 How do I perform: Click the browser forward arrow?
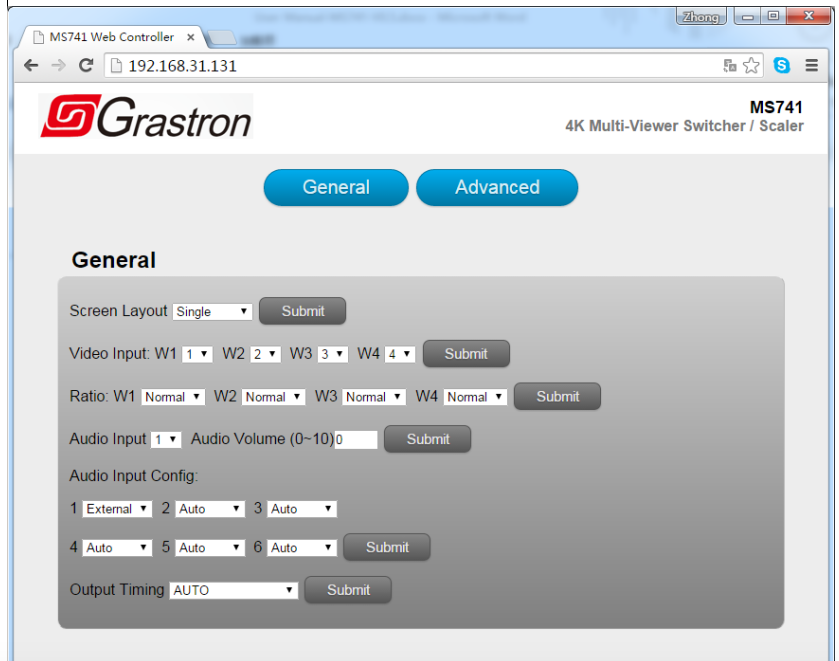pos(58,66)
